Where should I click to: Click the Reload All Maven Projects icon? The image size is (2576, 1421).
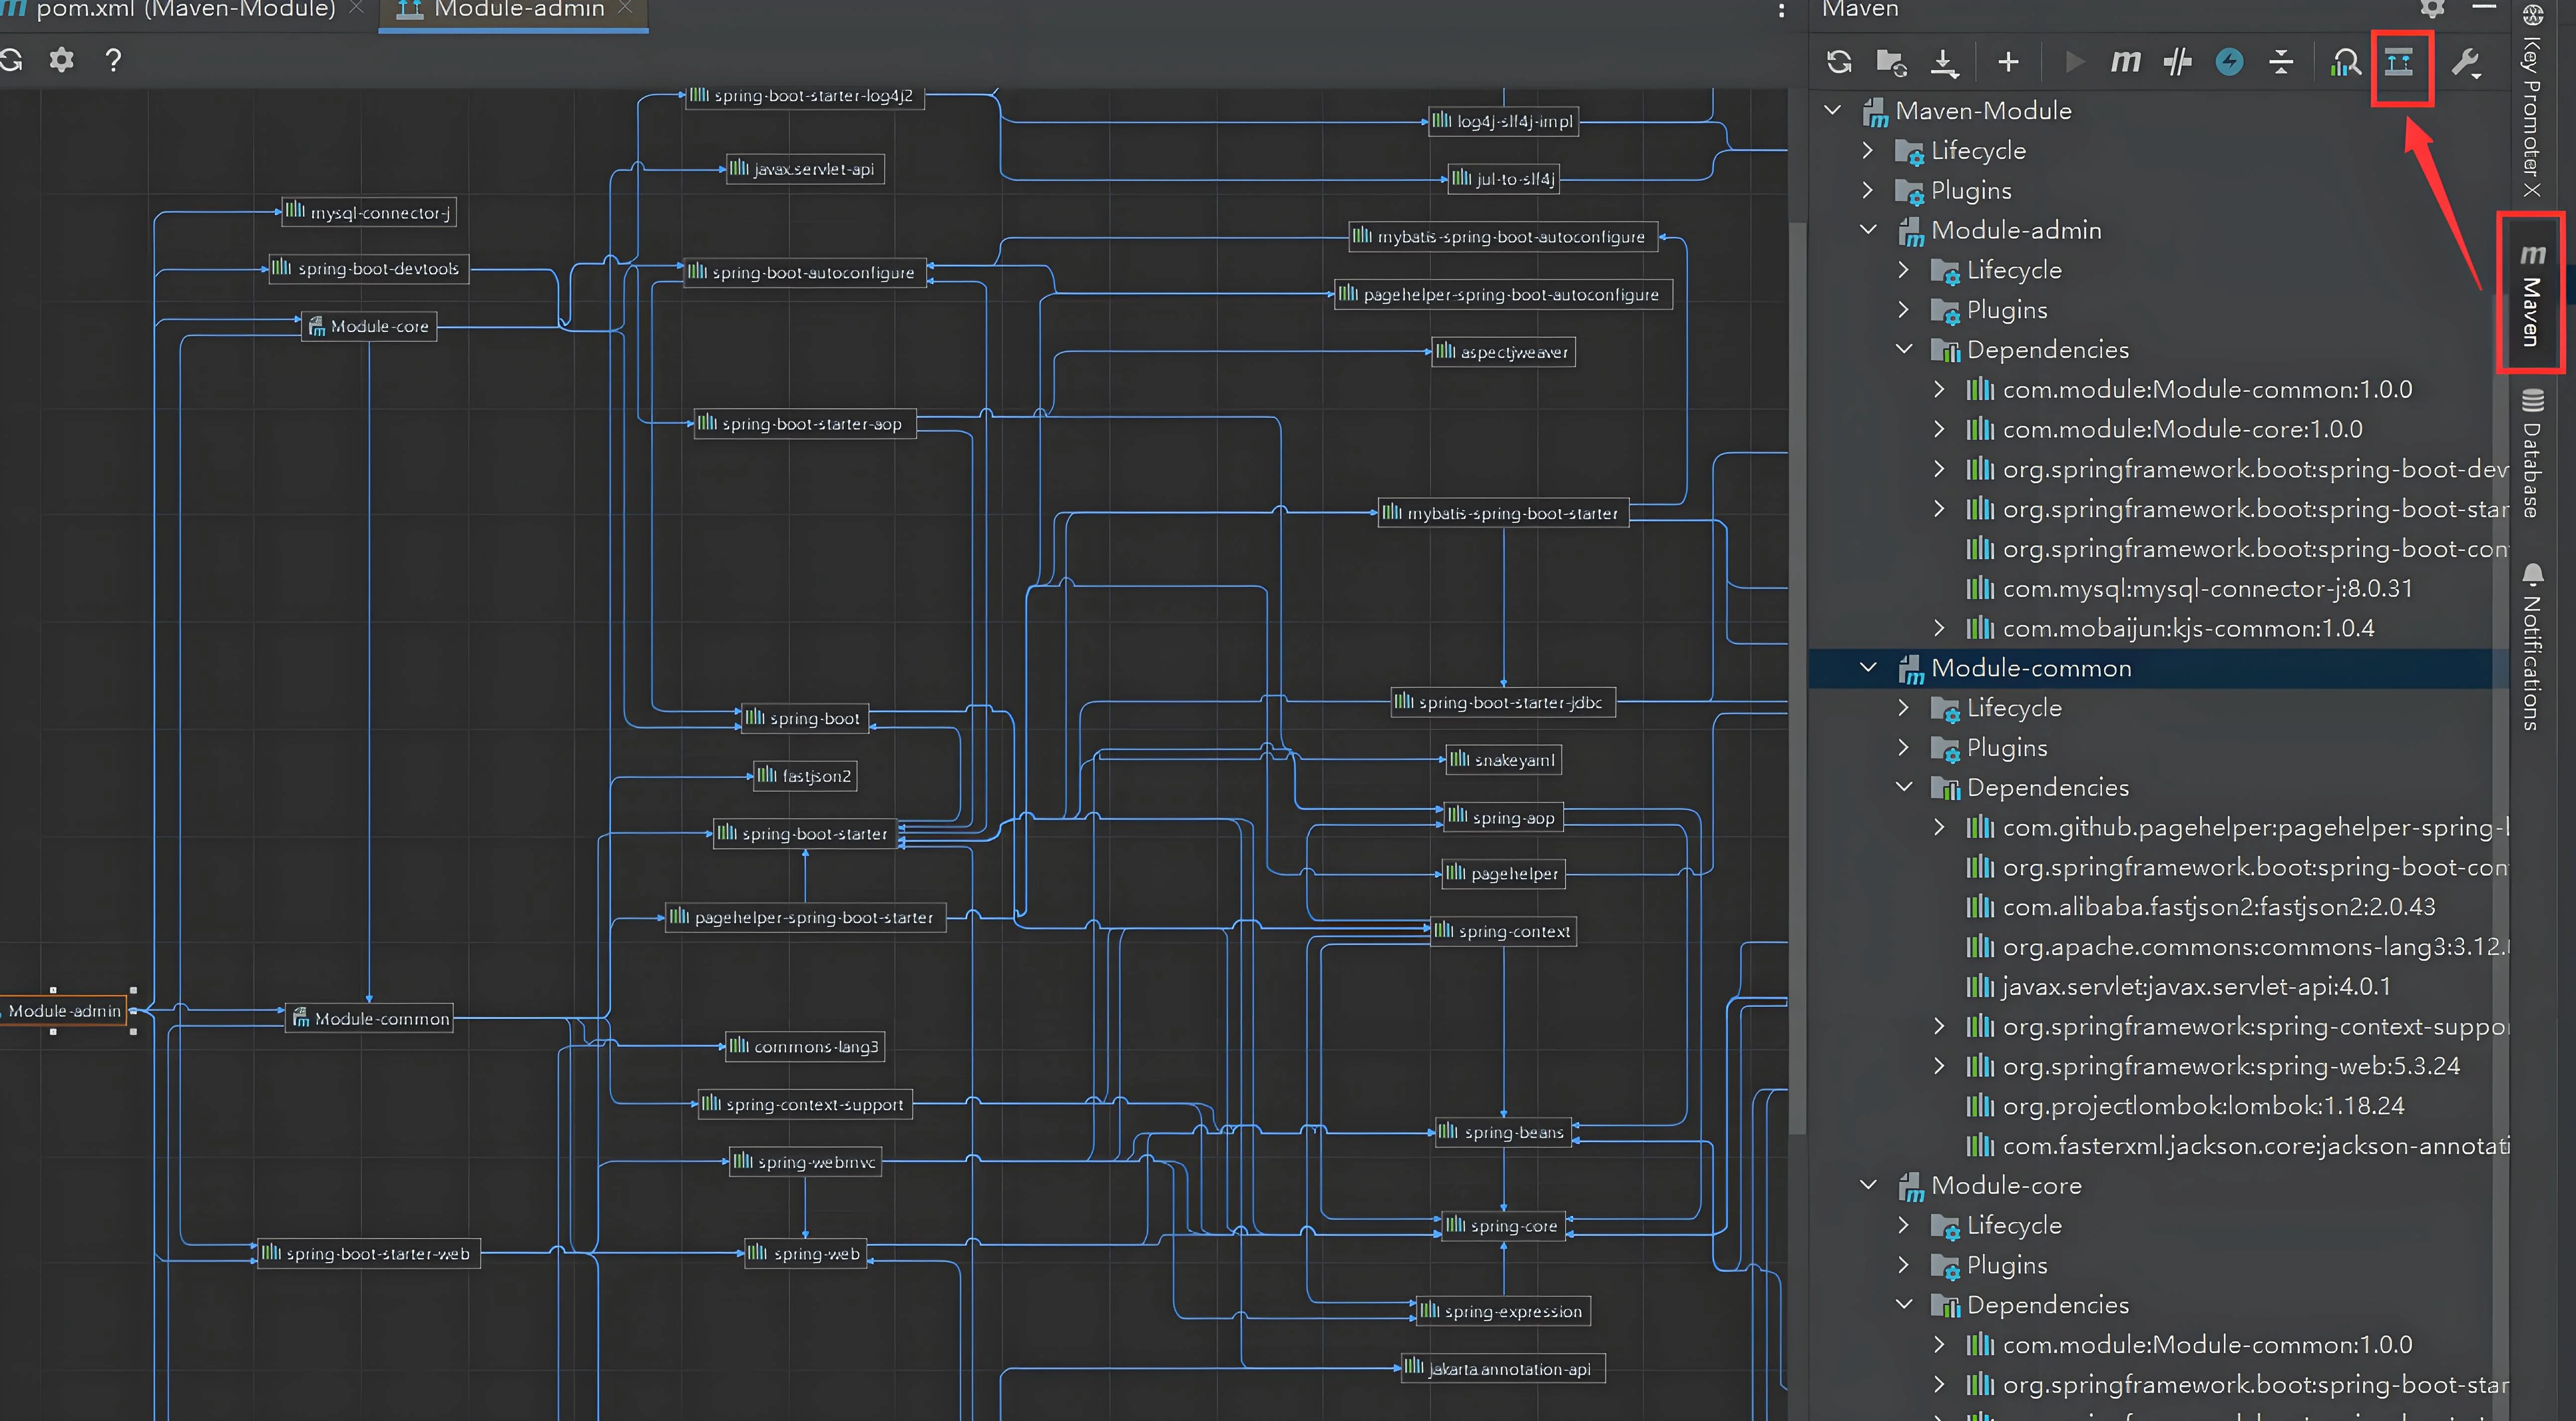coord(1839,62)
